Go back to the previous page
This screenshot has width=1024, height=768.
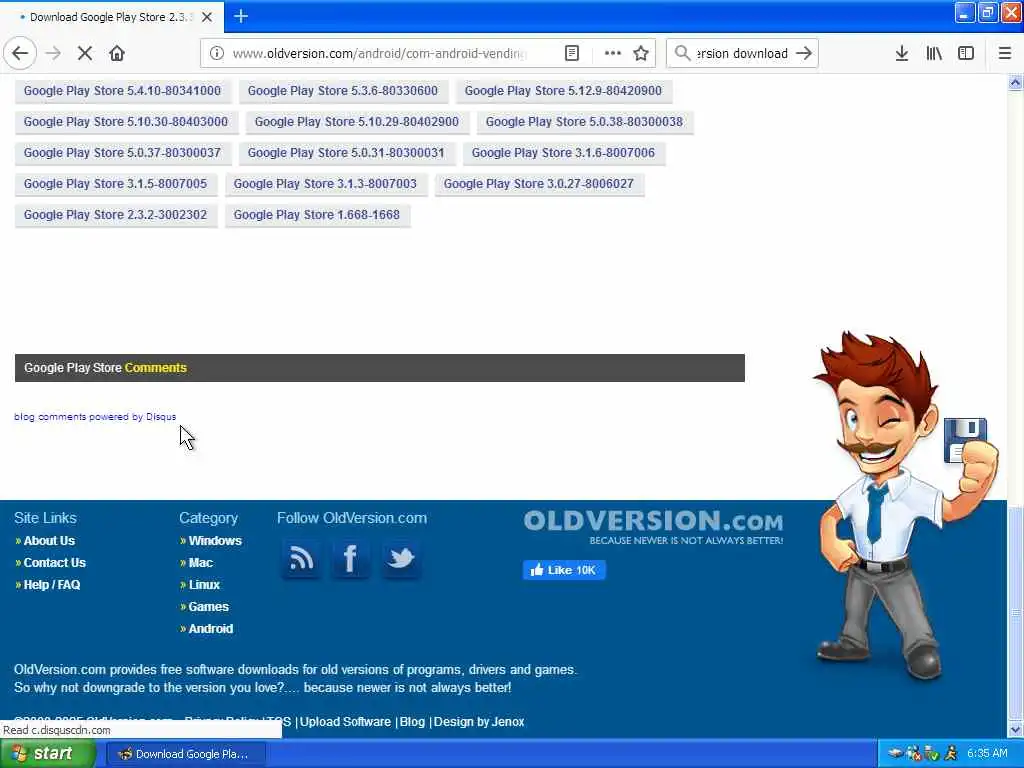(x=20, y=53)
